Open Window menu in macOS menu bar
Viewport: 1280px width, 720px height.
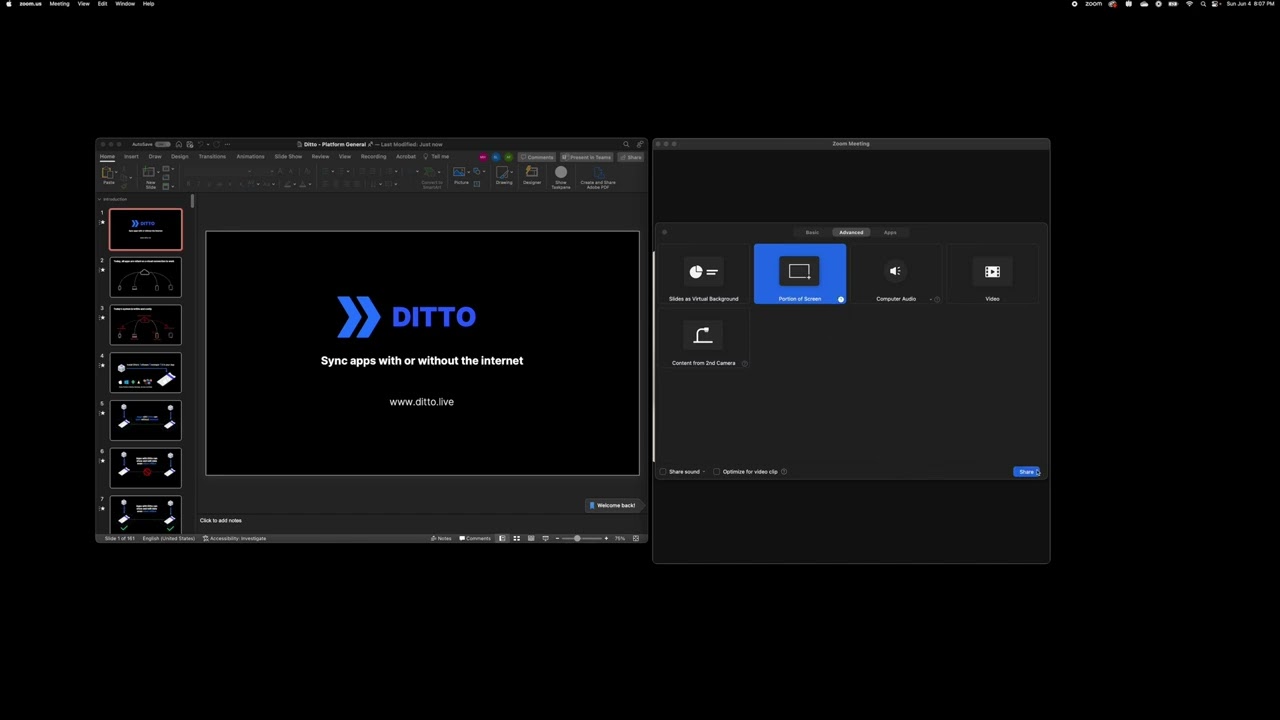pyautogui.click(x=125, y=4)
